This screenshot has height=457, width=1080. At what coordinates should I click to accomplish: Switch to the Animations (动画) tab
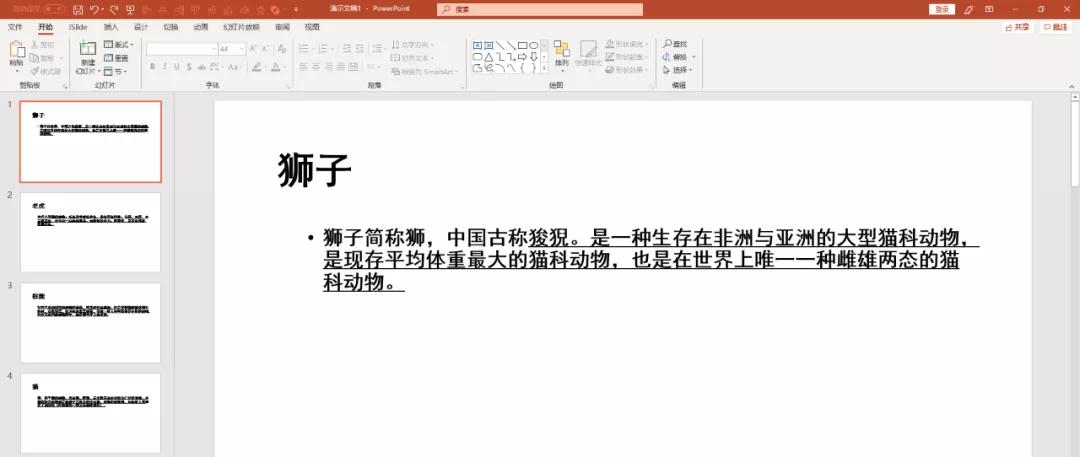(x=200, y=27)
